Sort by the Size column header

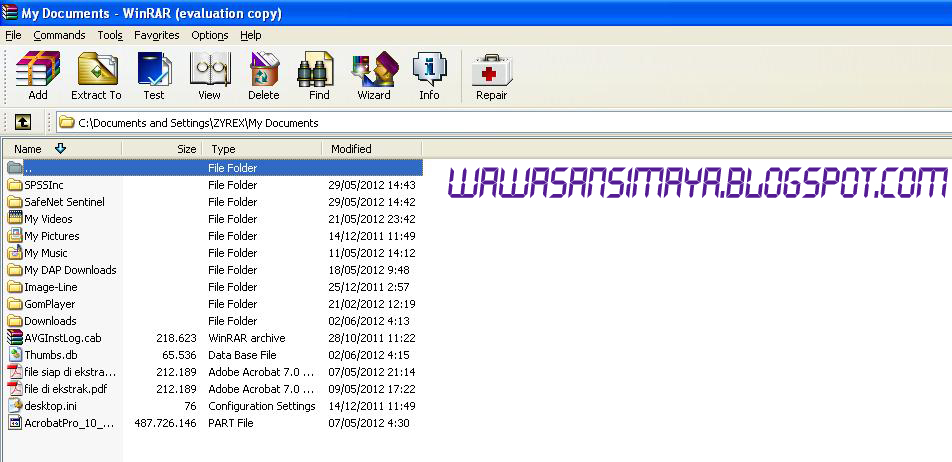coord(162,149)
